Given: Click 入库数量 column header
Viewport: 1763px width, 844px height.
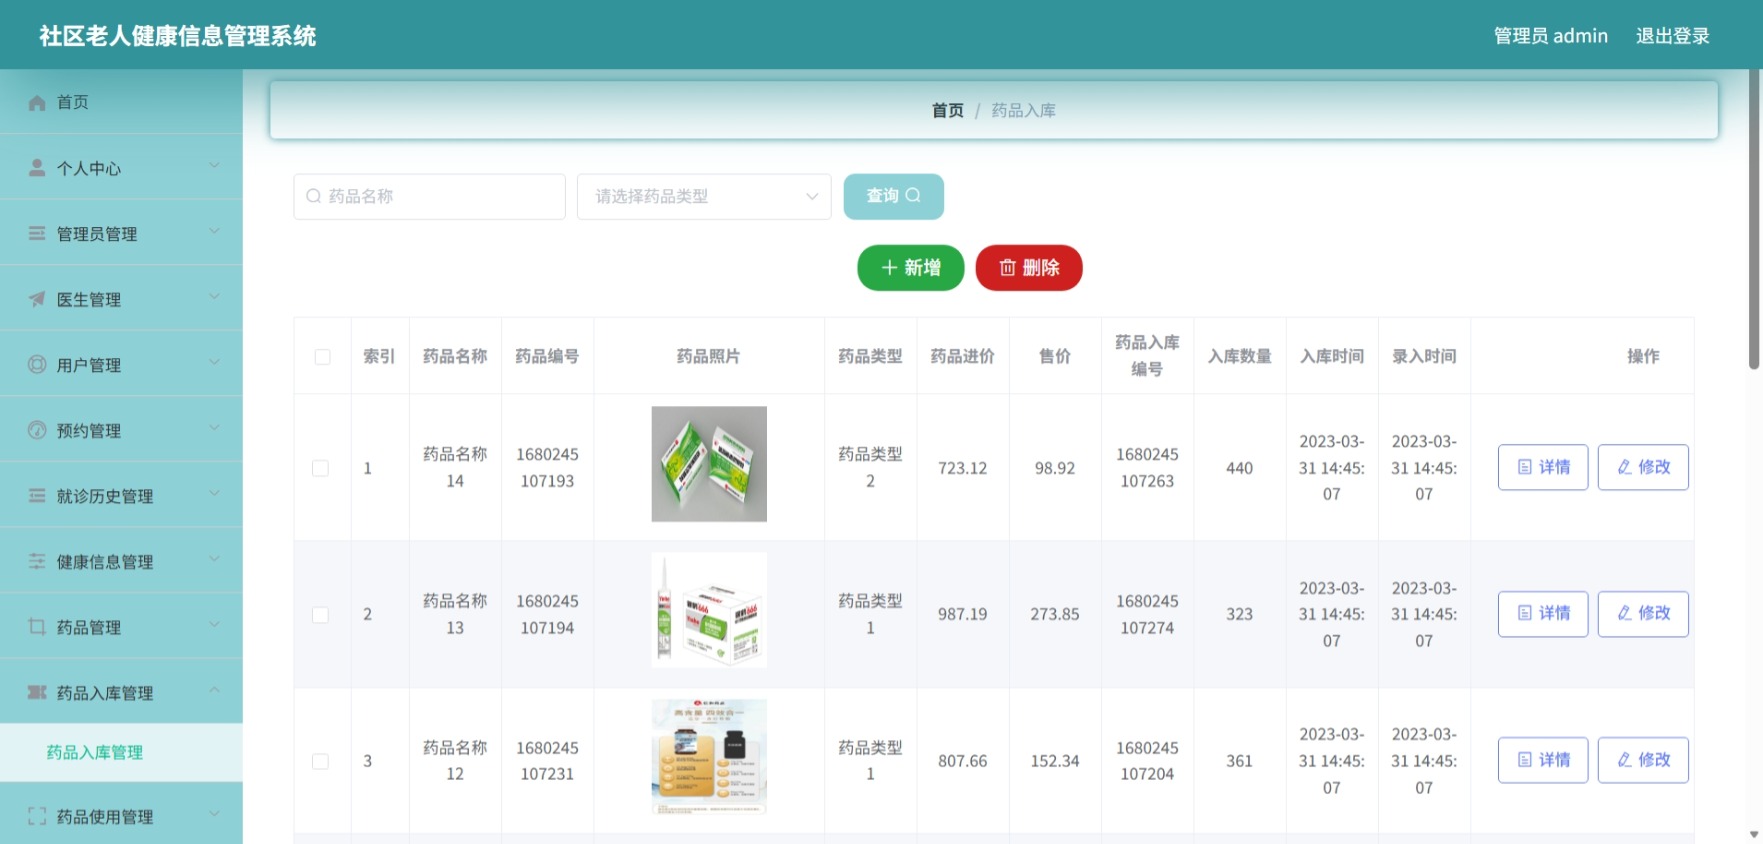Looking at the screenshot, I should click(1239, 356).
